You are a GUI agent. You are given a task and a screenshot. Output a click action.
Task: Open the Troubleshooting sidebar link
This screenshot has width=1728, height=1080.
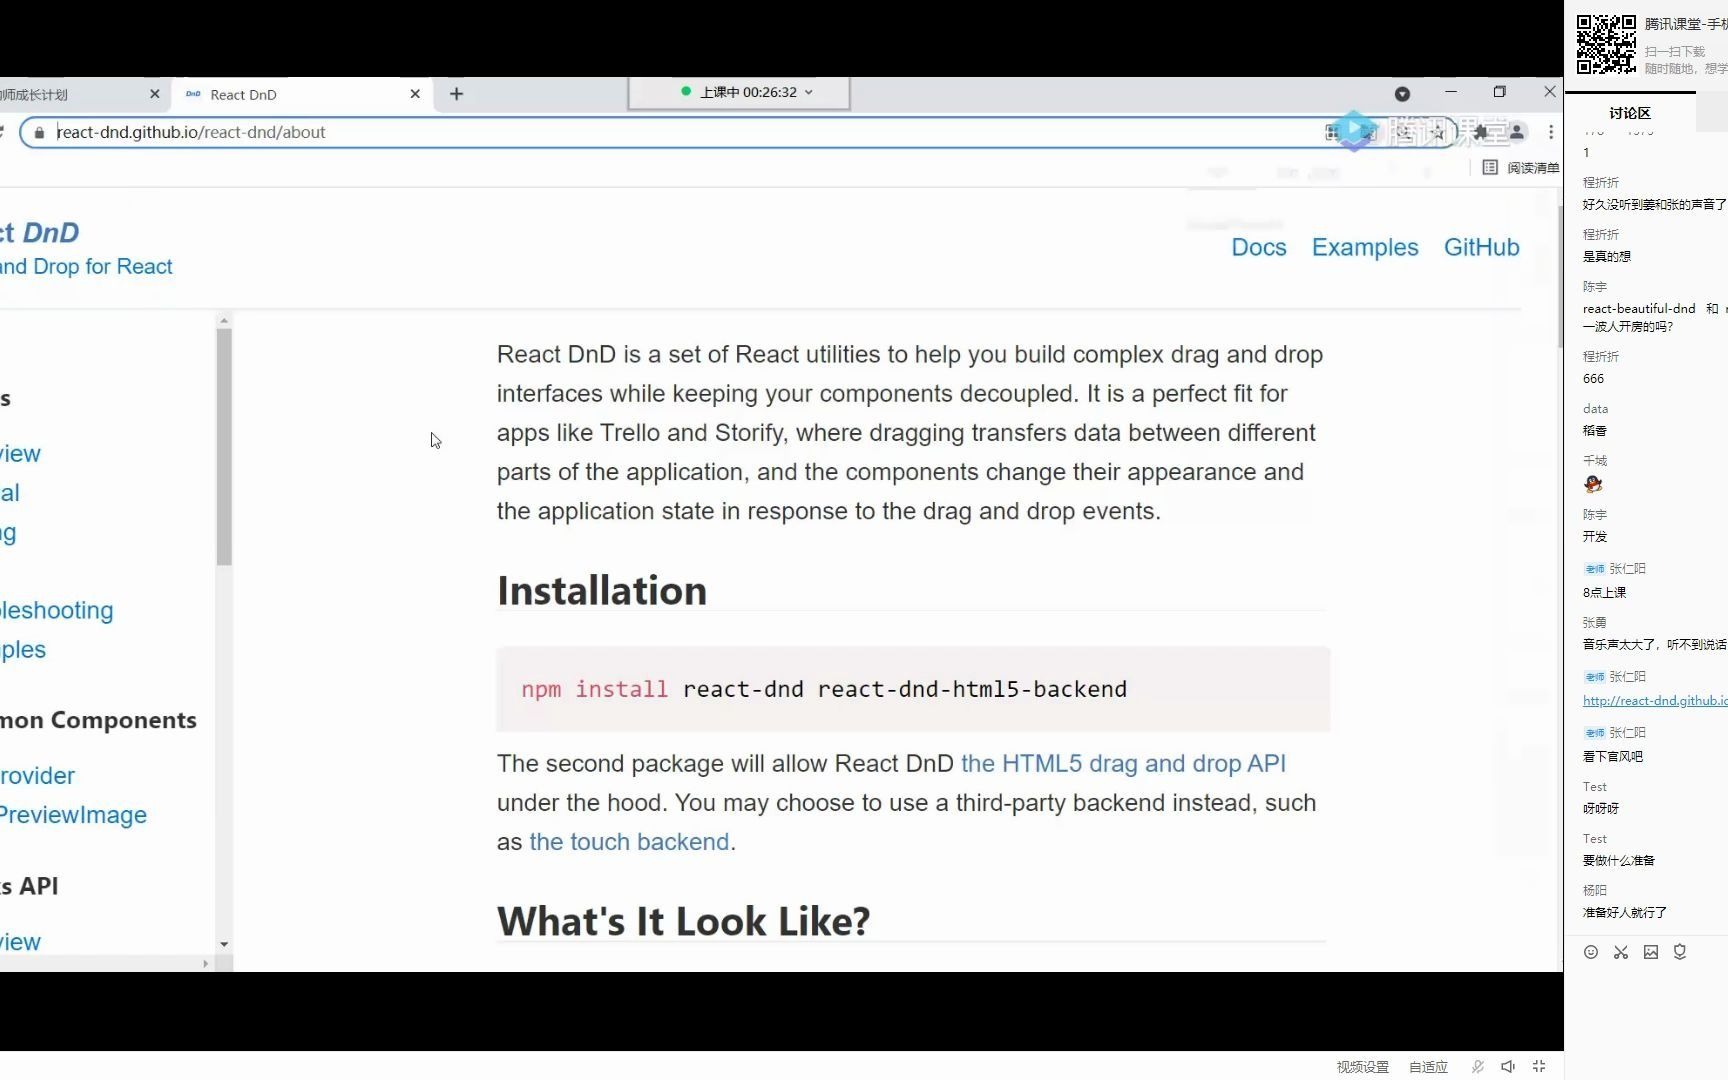pyautogui.click(x=57, y=610)
